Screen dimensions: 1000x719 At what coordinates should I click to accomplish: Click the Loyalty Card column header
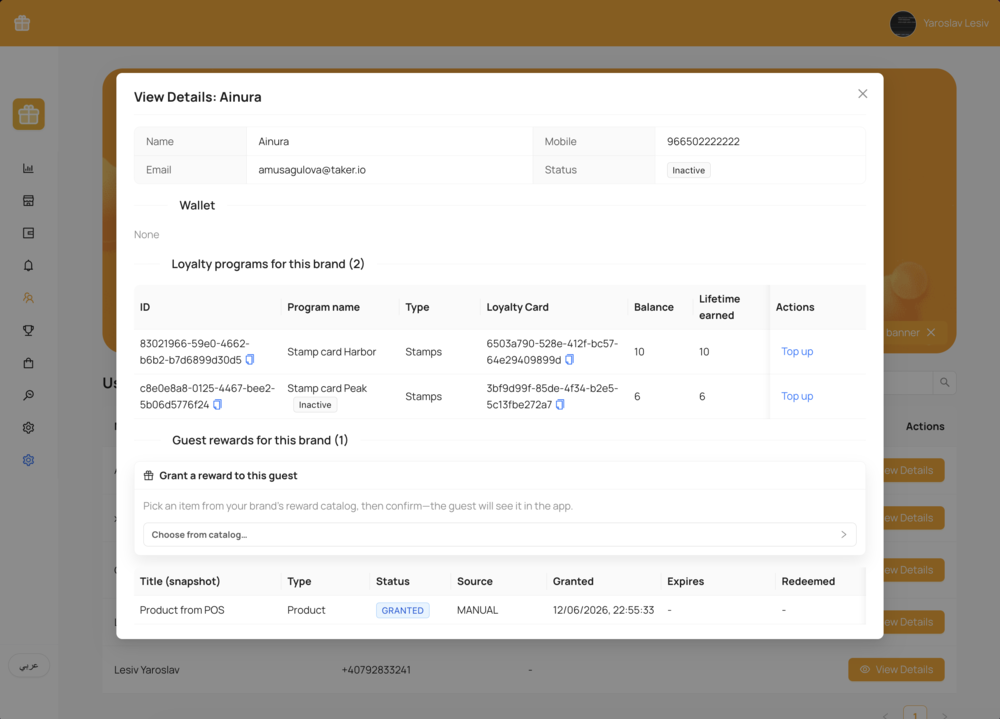517,307
